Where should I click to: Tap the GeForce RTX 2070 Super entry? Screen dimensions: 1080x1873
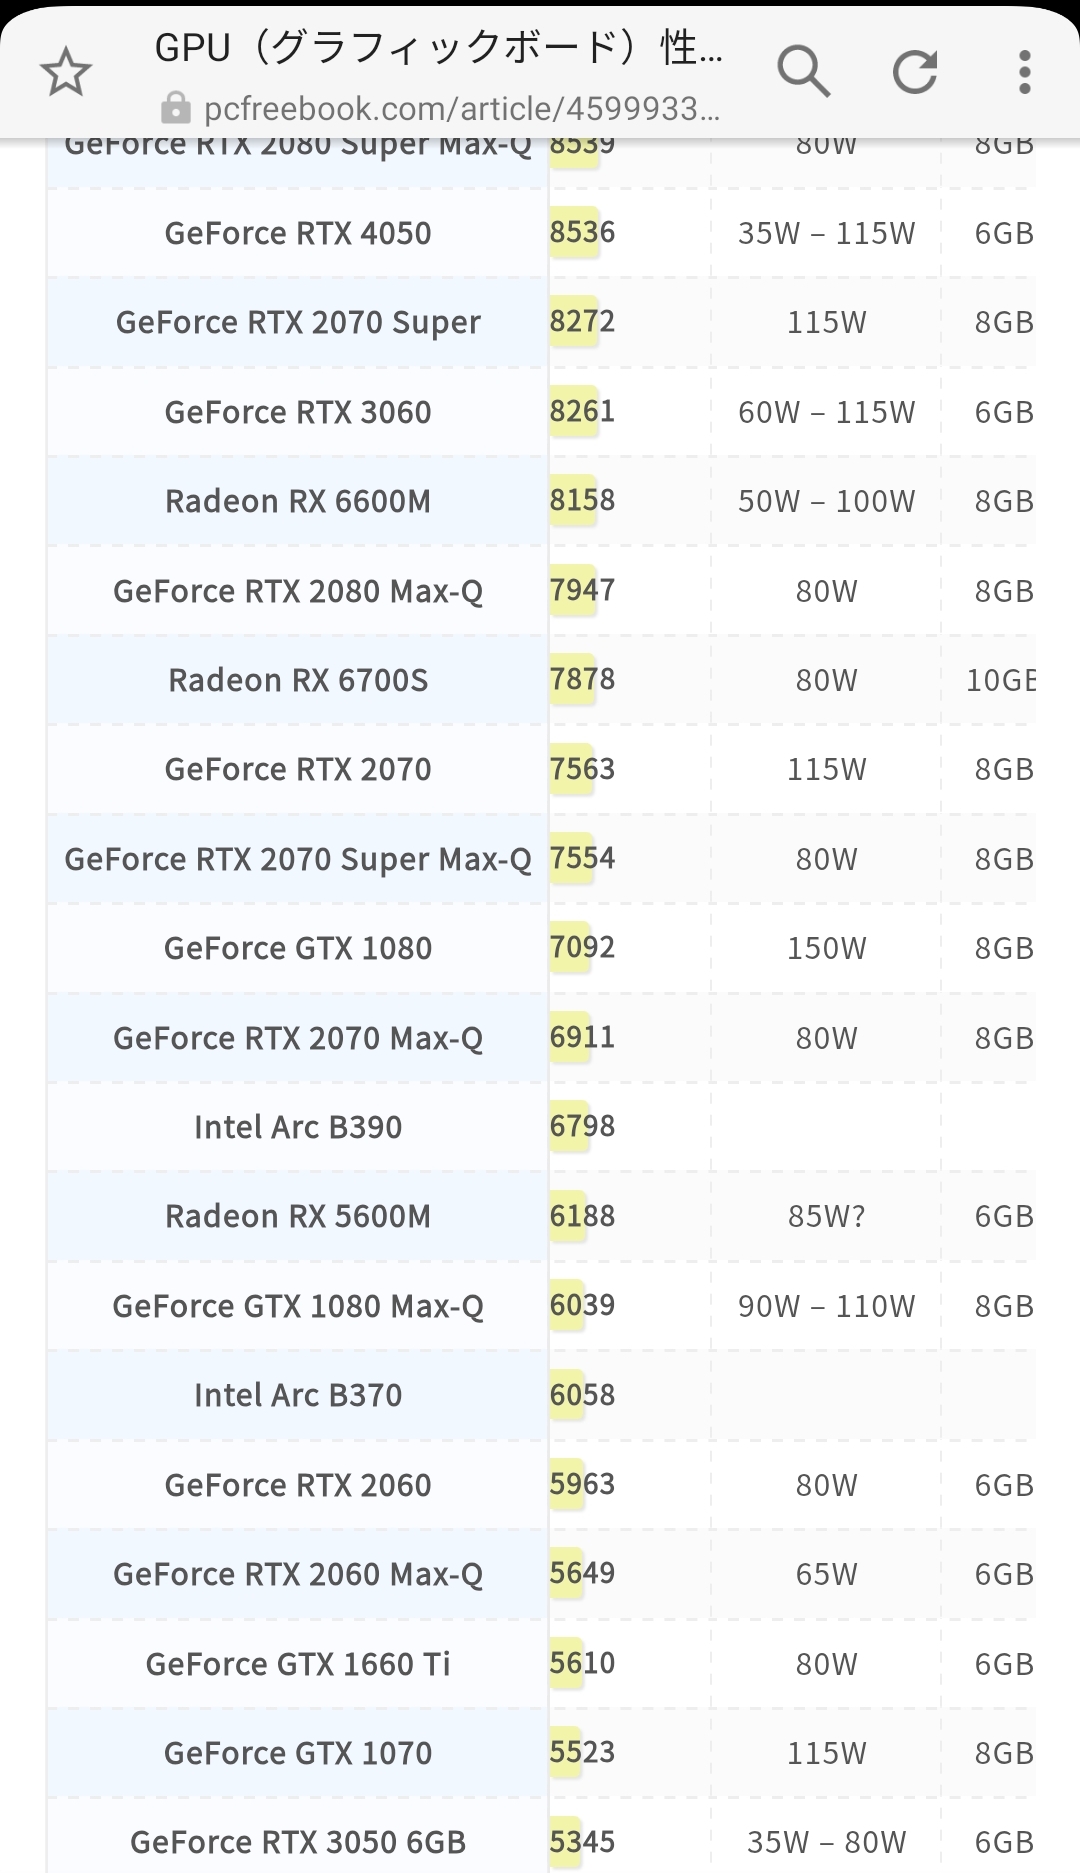[298, 322]
